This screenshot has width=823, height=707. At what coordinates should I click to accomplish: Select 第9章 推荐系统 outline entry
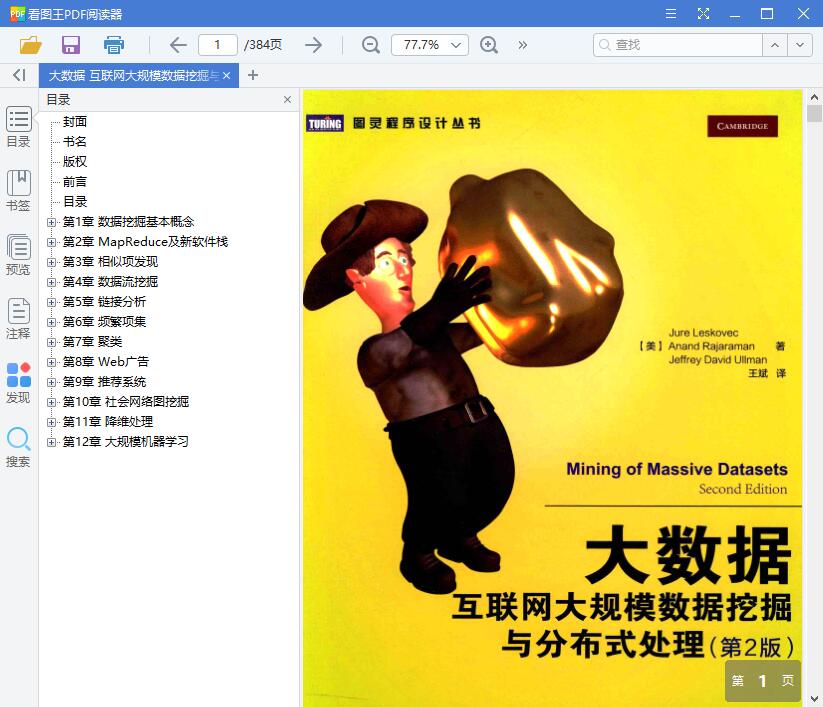104,382
